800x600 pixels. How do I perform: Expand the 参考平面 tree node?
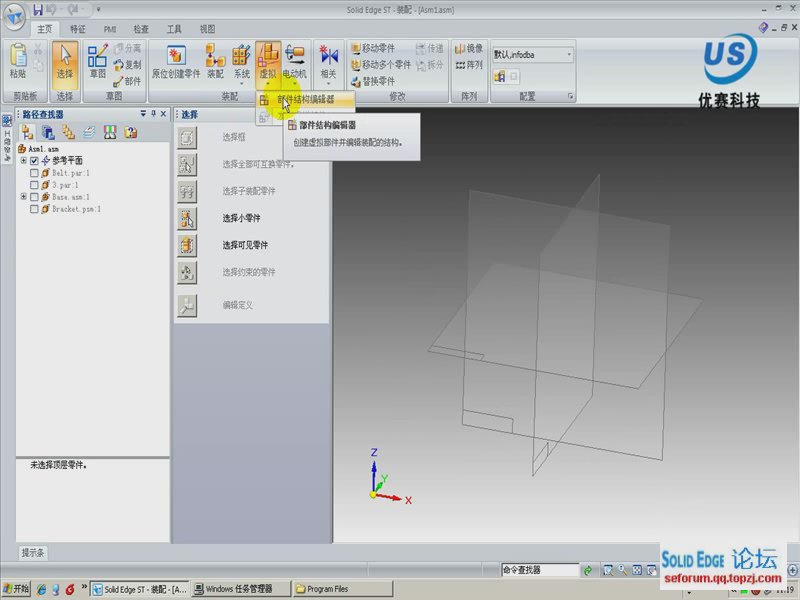[x=23, y=161]
